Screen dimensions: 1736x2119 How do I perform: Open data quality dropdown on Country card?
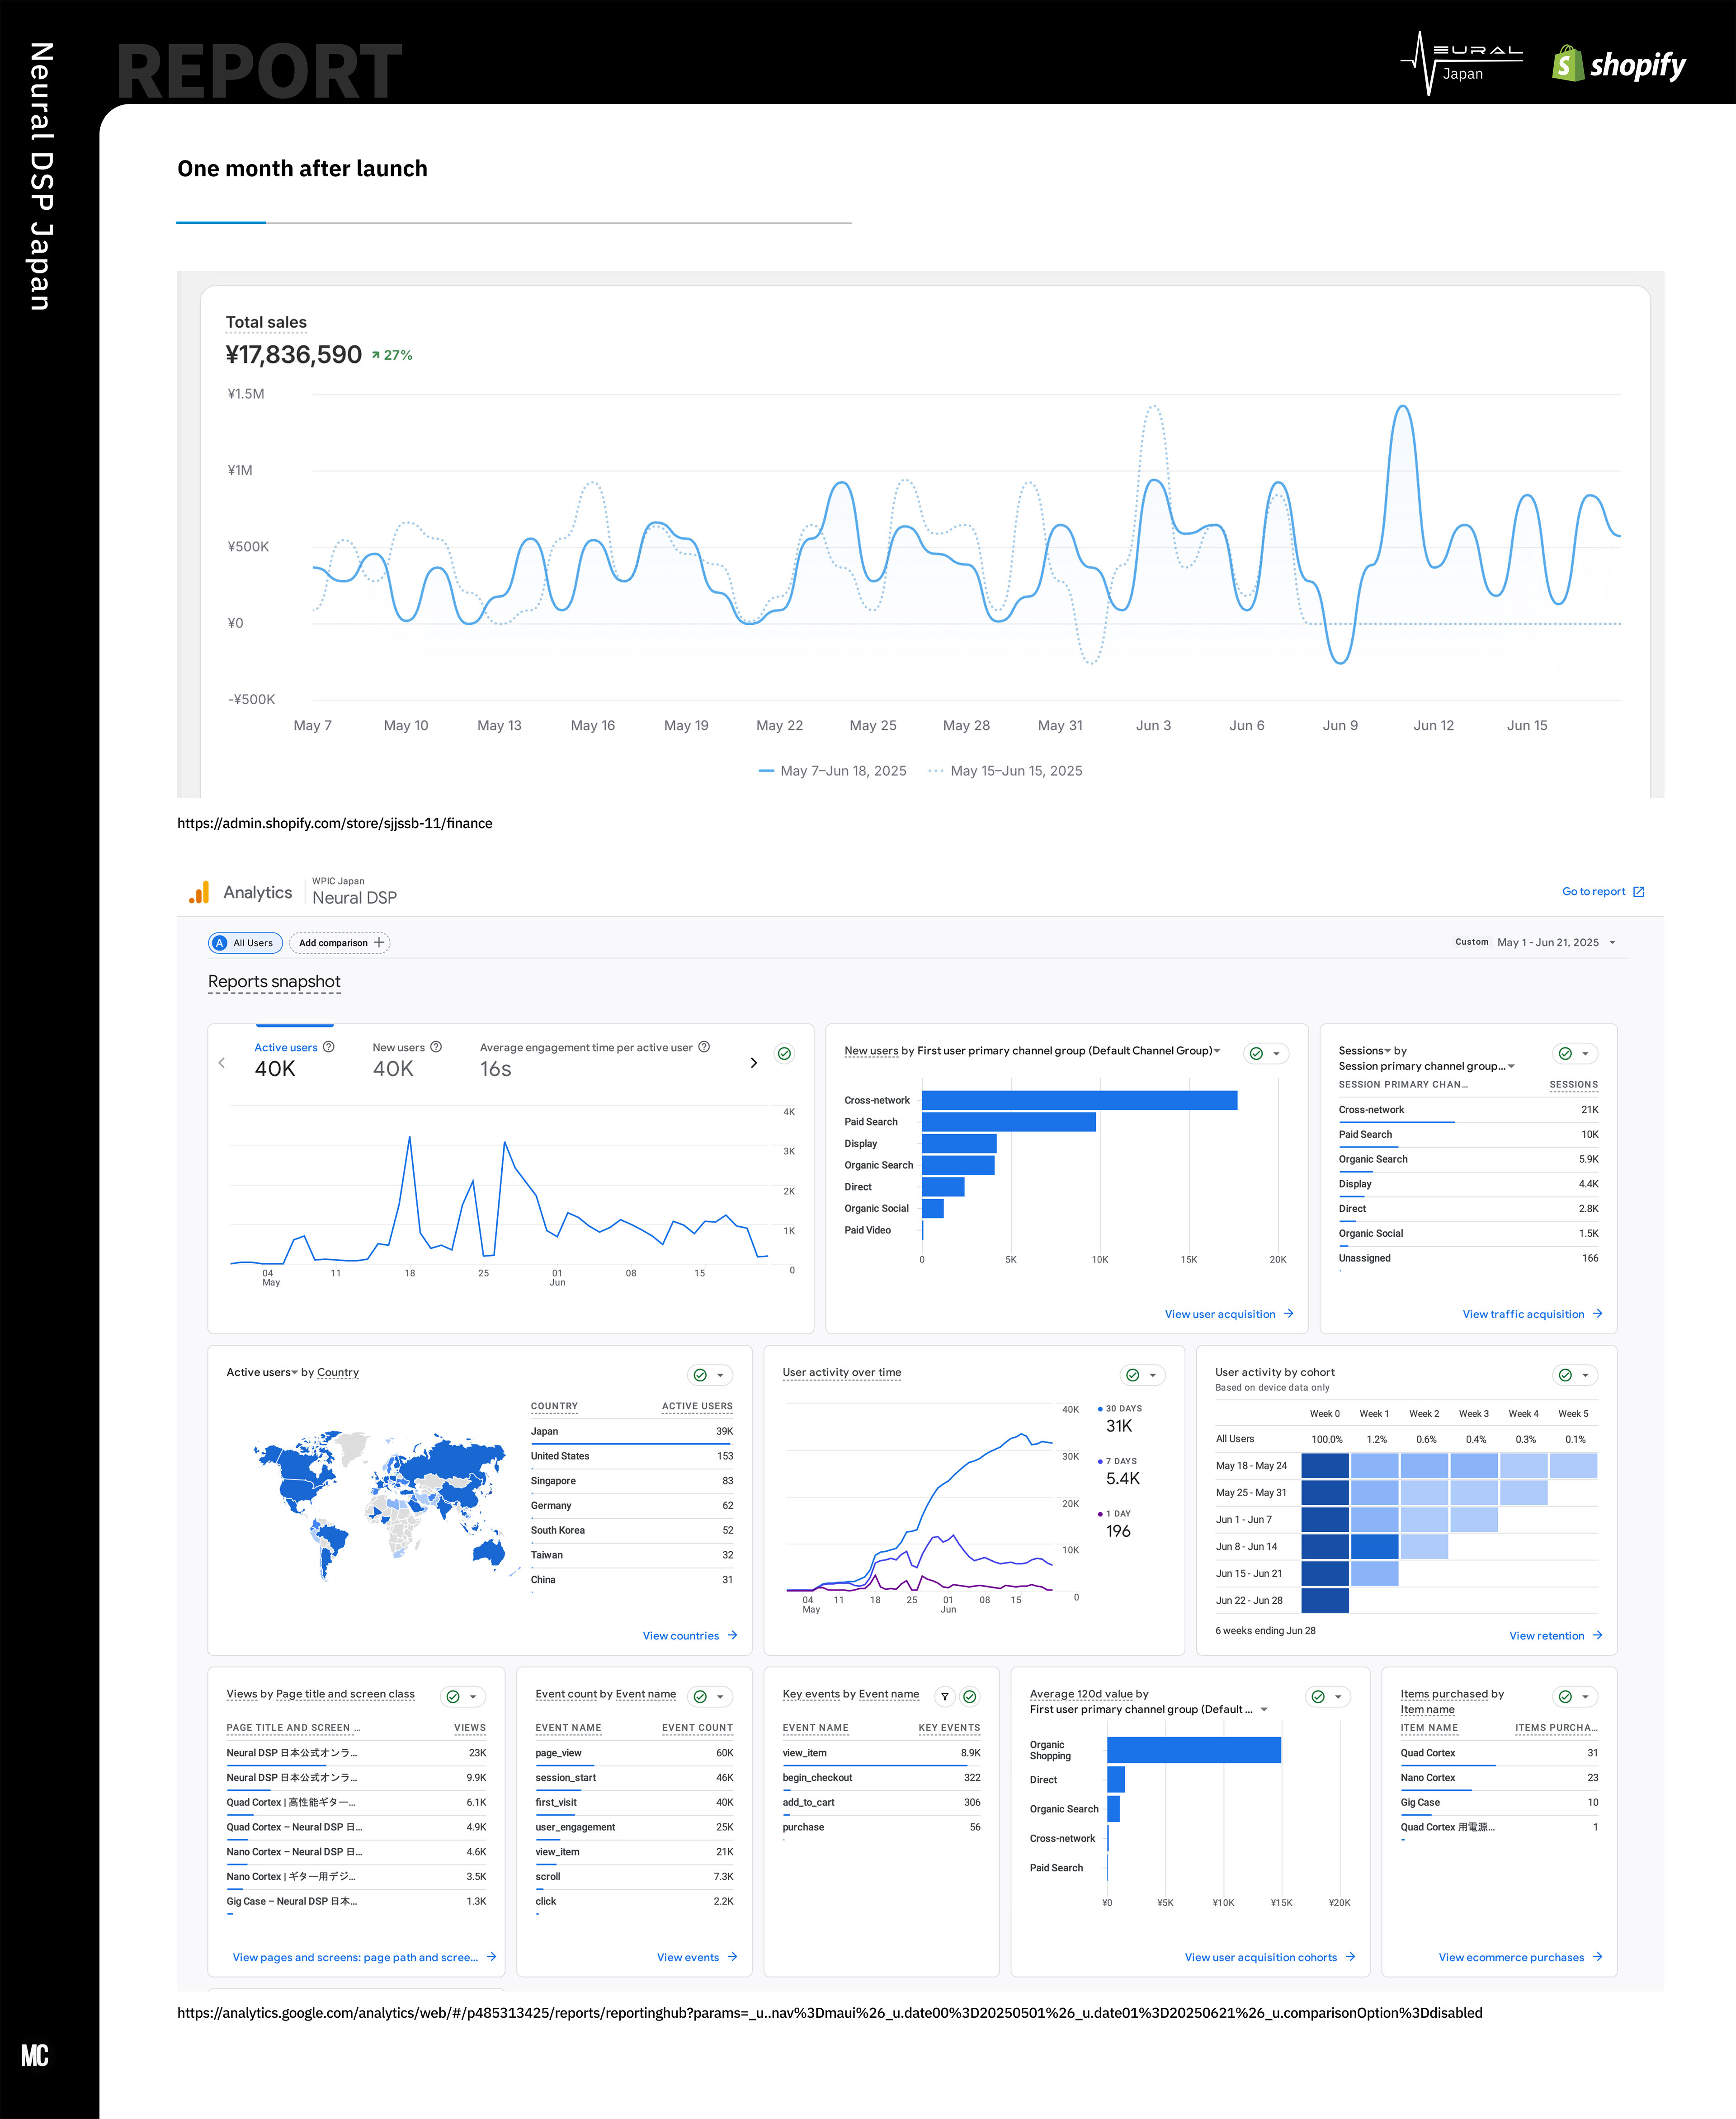(710, 1376)
